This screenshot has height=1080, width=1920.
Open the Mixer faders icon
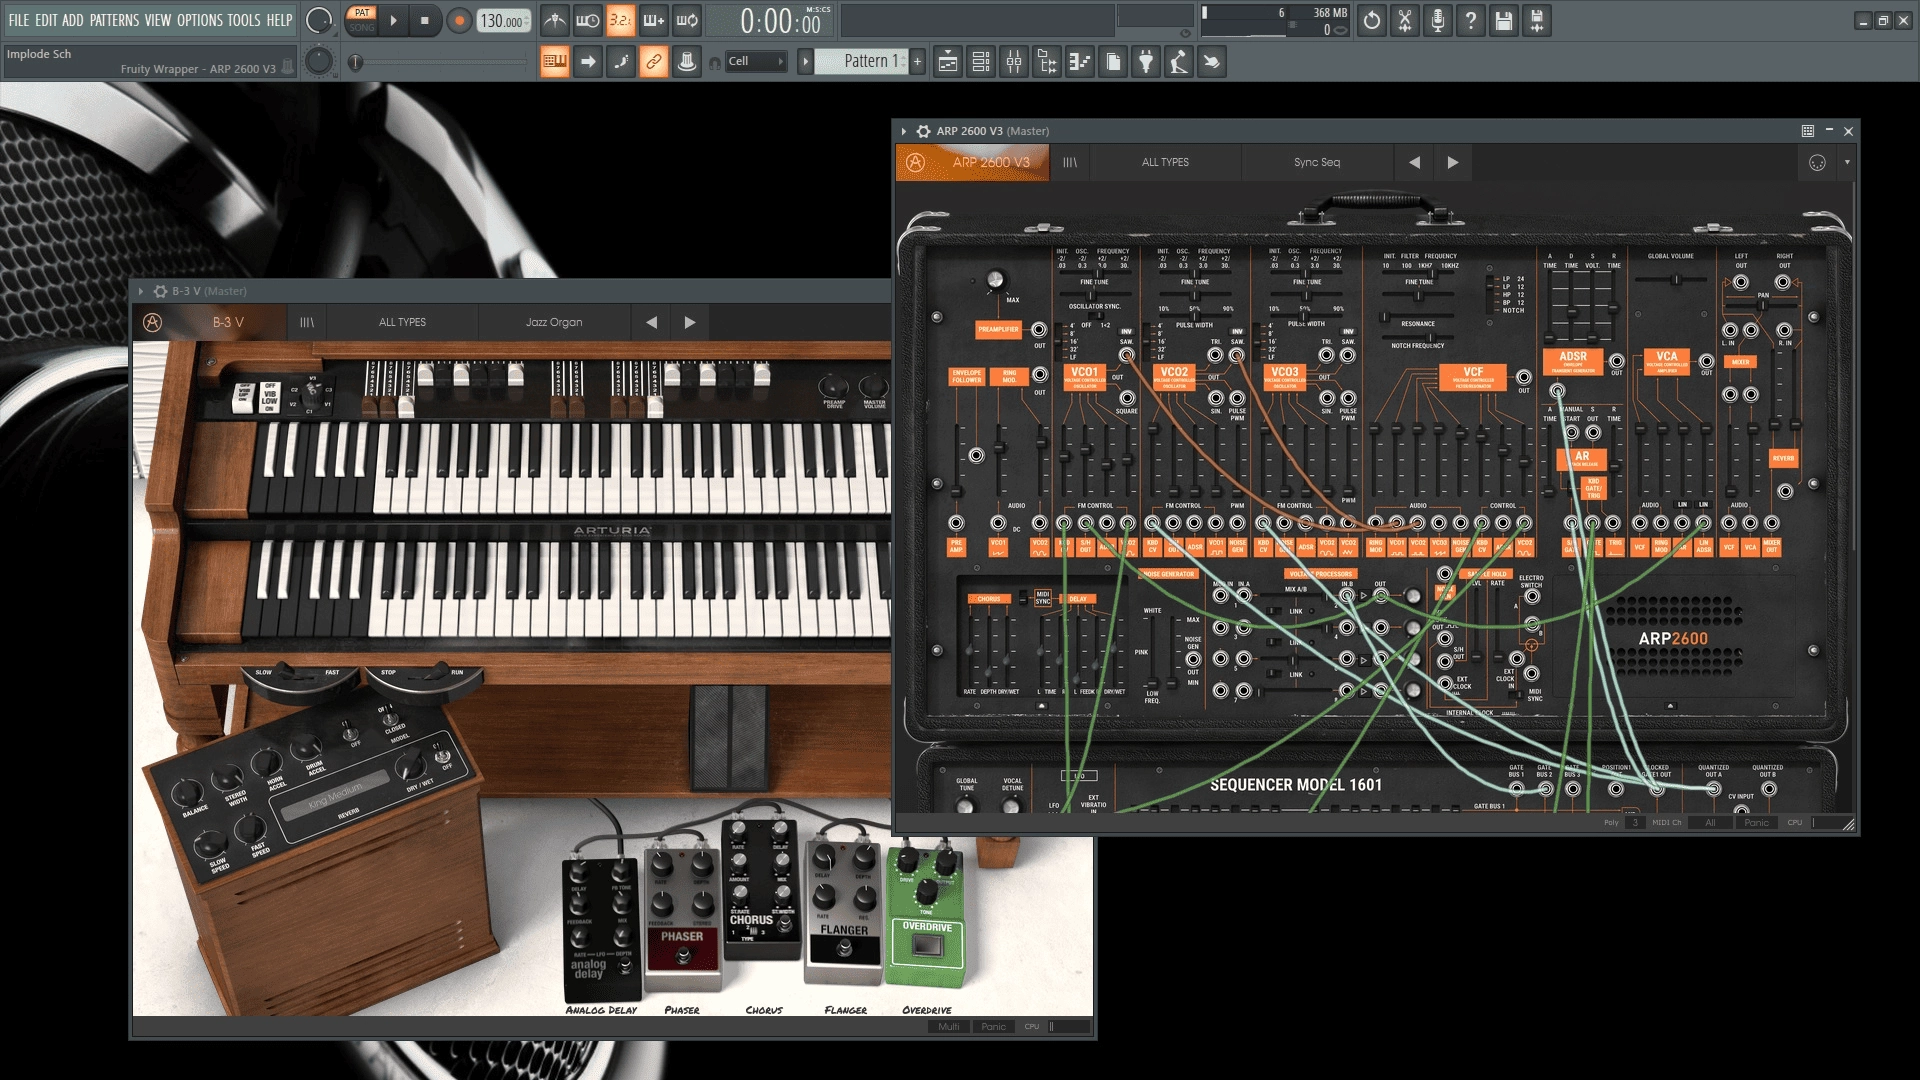click(x=1014, y=62)
